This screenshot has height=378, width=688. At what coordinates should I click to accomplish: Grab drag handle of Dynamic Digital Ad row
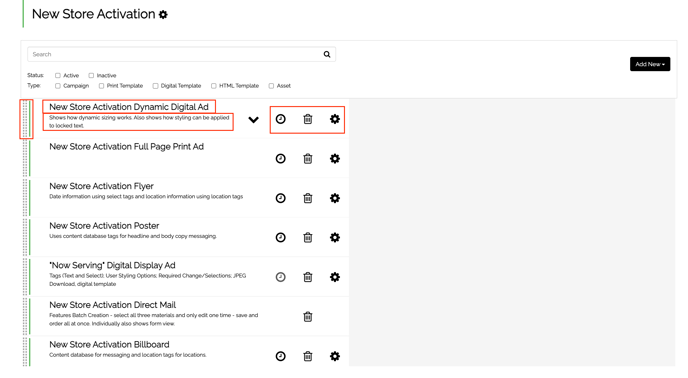tap(25, 119)
